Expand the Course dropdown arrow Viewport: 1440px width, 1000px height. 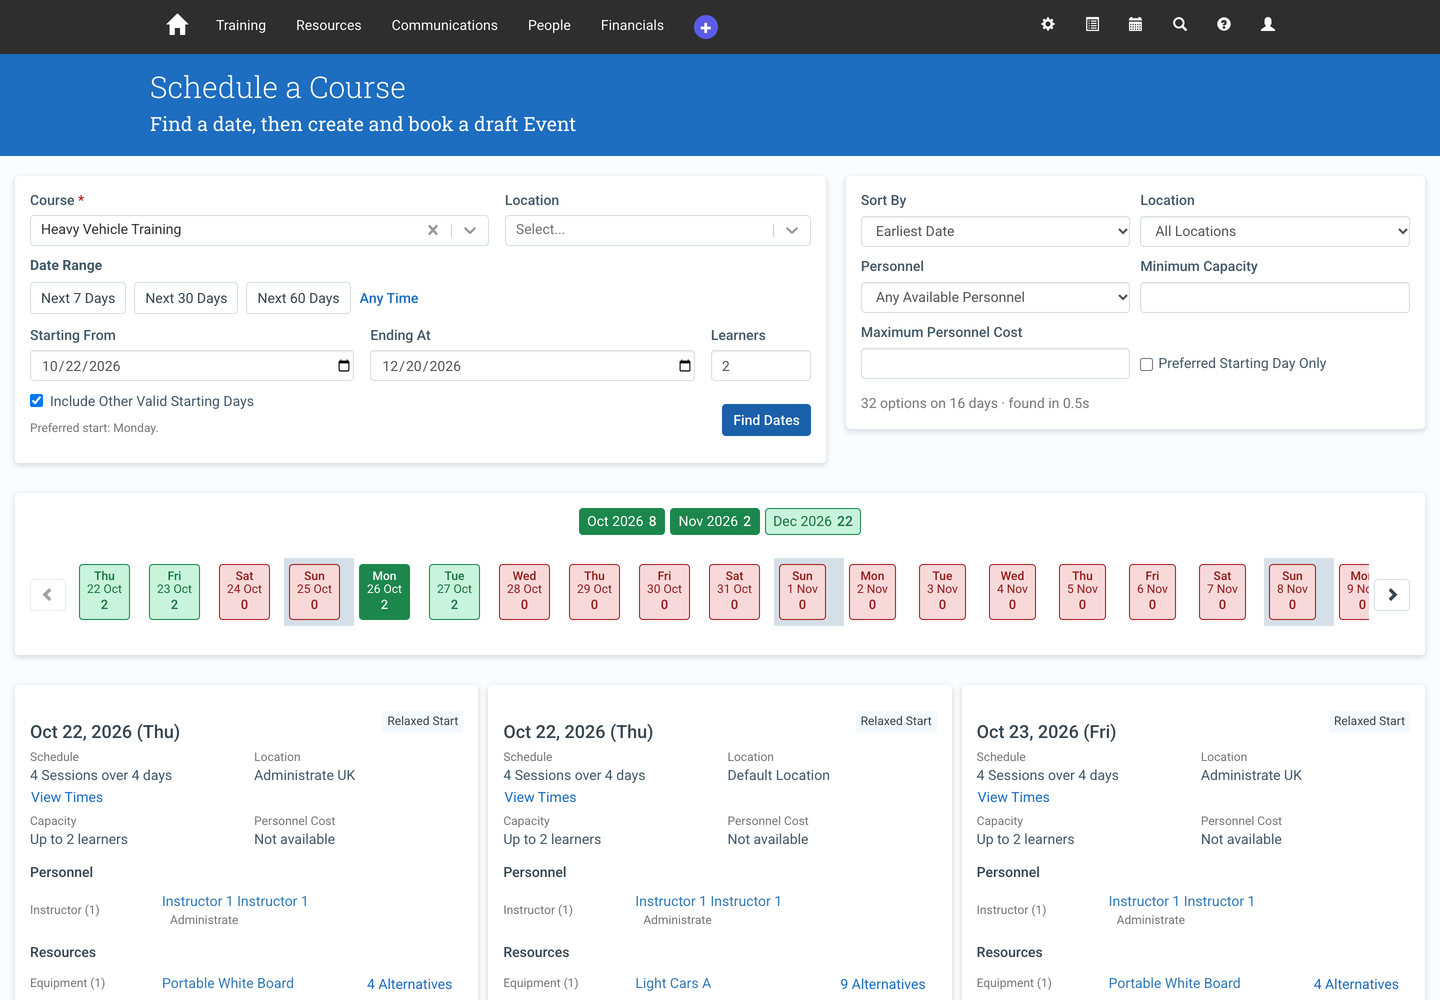[x=470, y=230]
